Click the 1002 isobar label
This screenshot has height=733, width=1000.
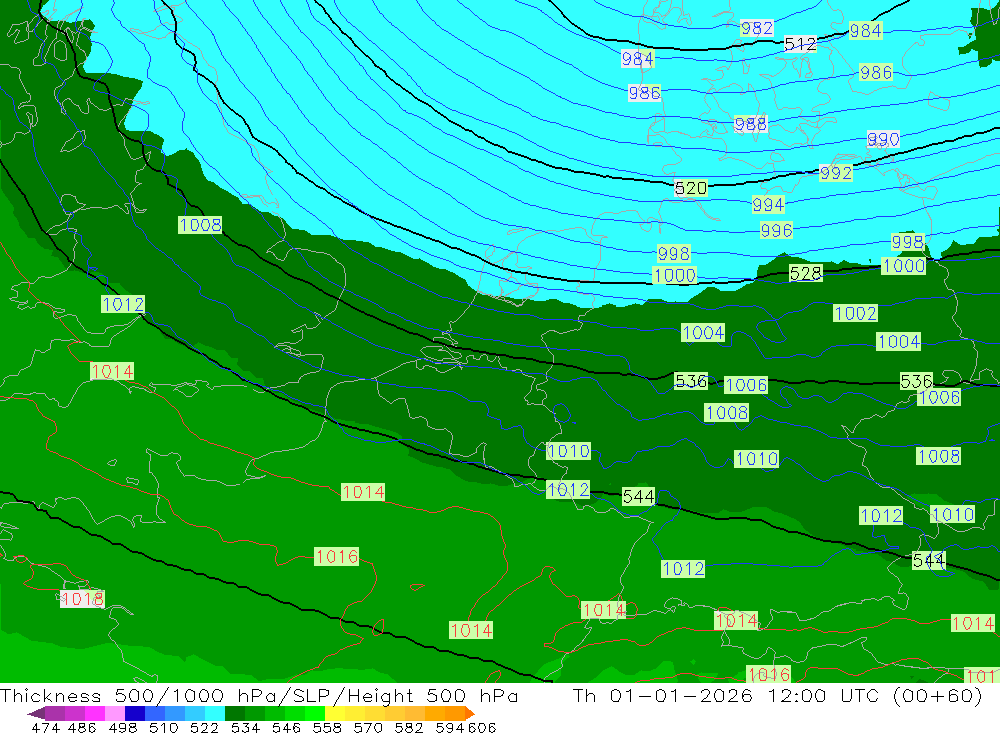click(856, 313)
